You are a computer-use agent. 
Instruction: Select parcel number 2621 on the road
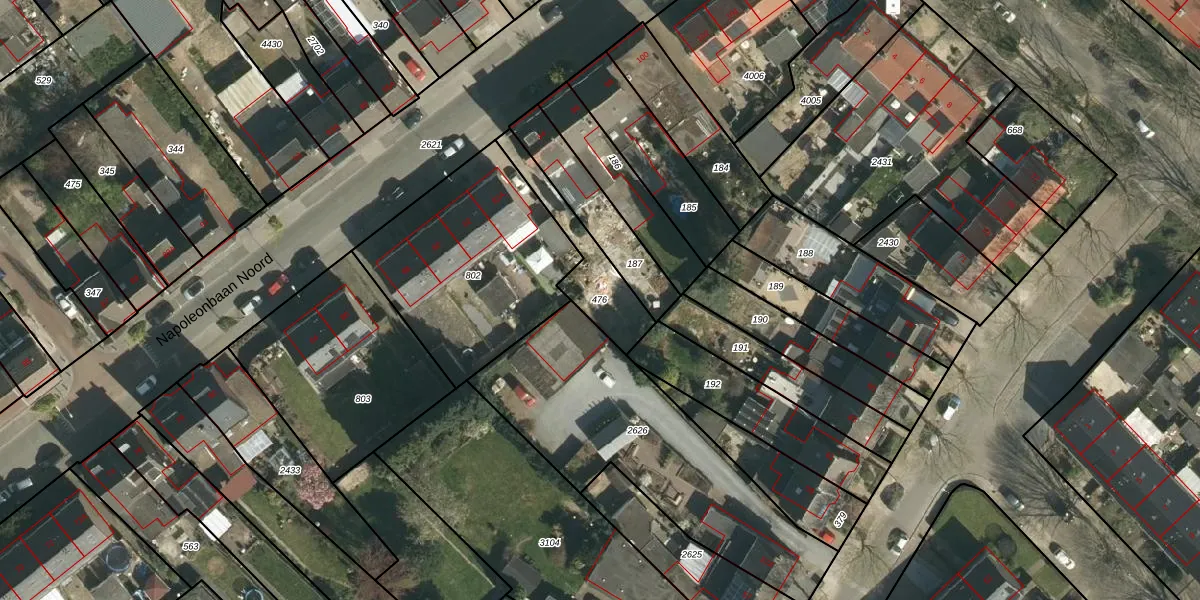431,145
